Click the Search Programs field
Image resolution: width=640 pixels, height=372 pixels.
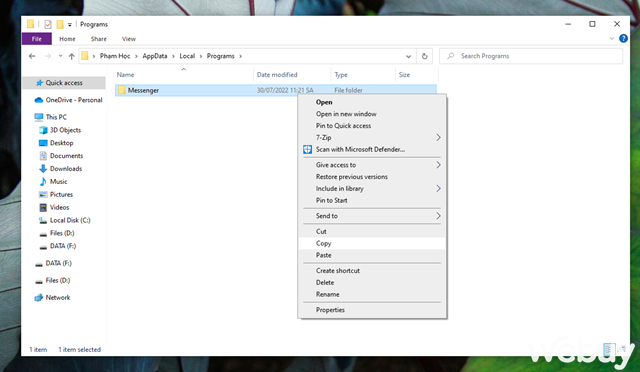click(x=531, y=56)
